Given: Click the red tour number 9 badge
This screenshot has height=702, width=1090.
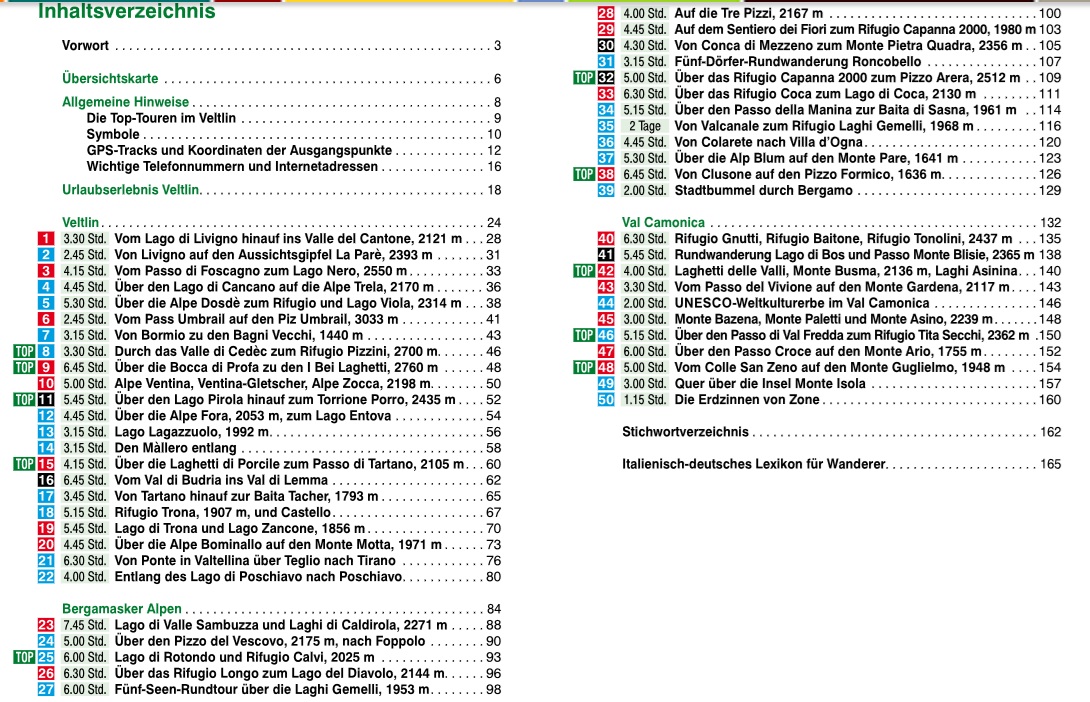Looking at the screenshot, I should pos(46,368).
